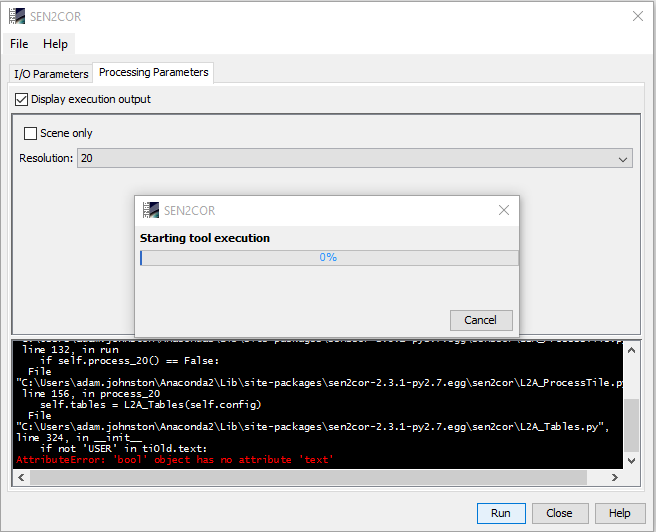Click the 'line 132, in run' text

(x=70, y=350)
